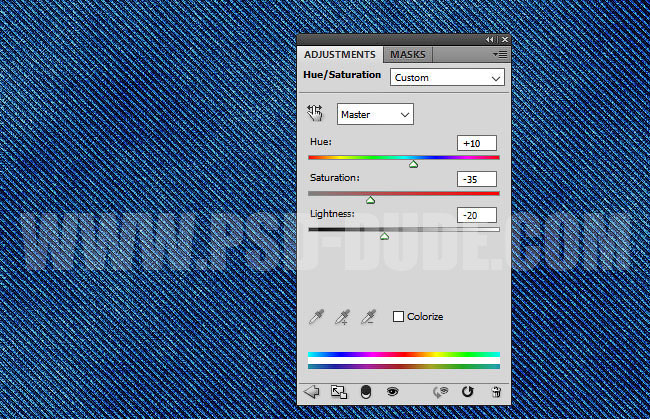Viewport: 650px width, 419px height.
Task: Switch to the Adjustments tab
Action: (340, 55)
